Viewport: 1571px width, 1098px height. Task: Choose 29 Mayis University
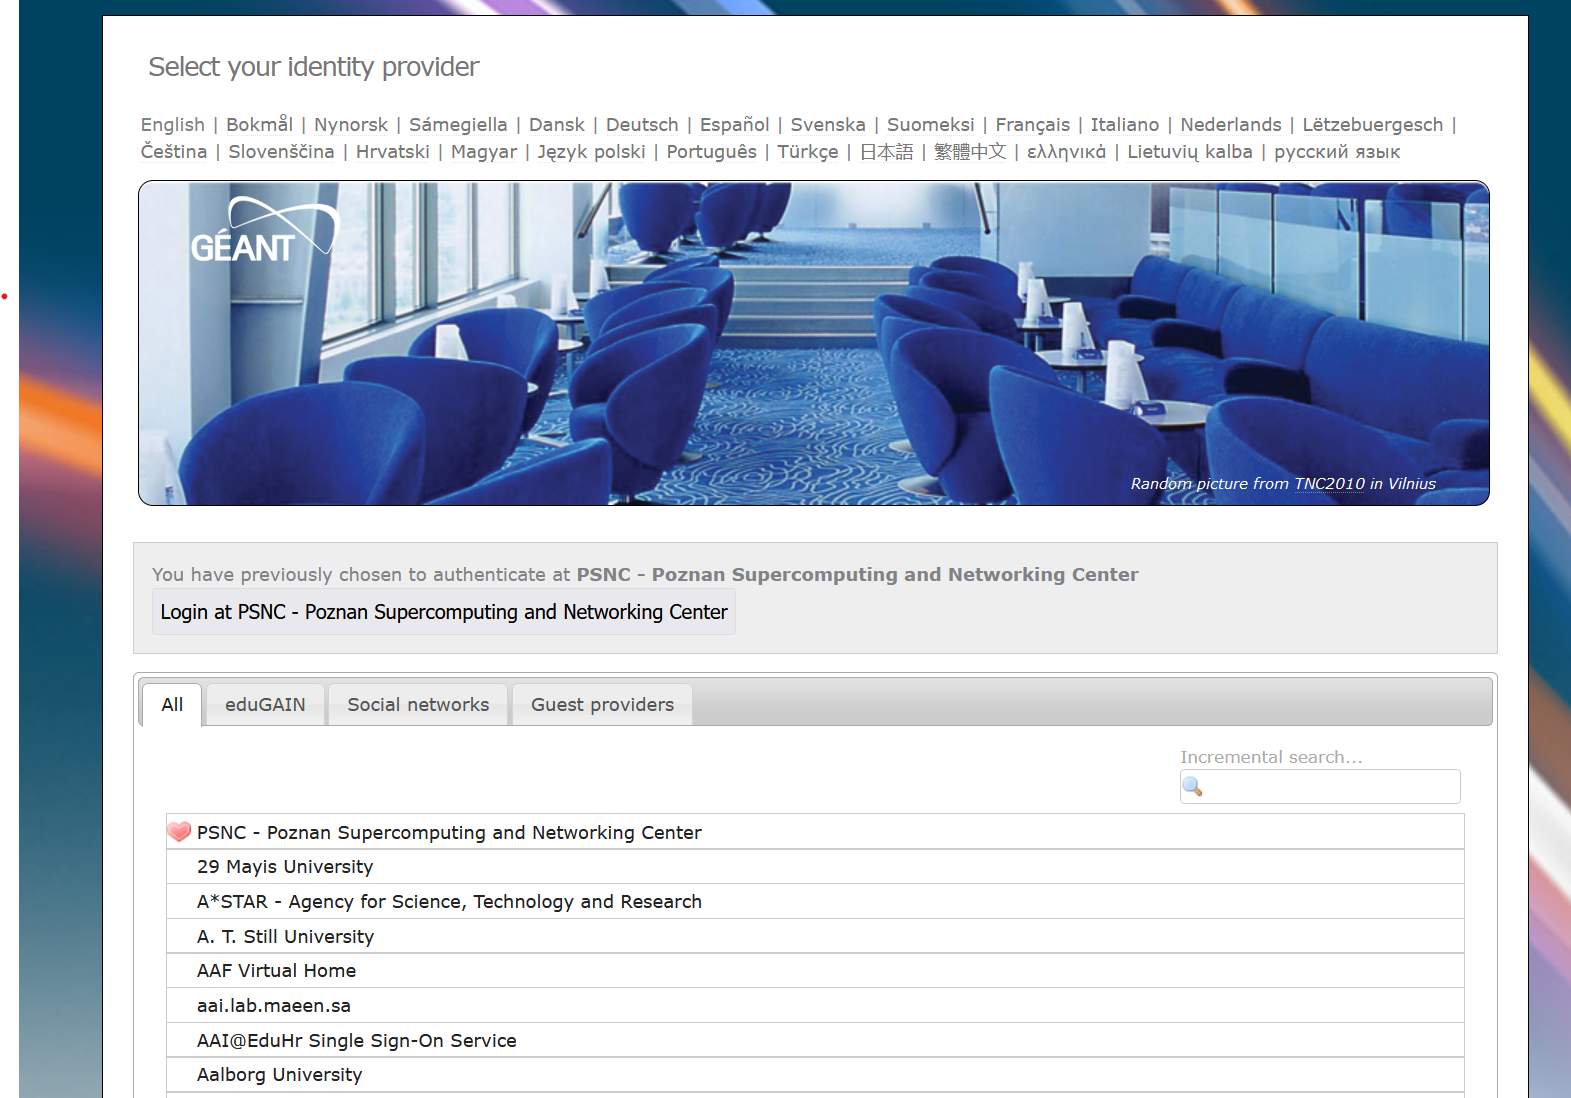click(815, 867)
